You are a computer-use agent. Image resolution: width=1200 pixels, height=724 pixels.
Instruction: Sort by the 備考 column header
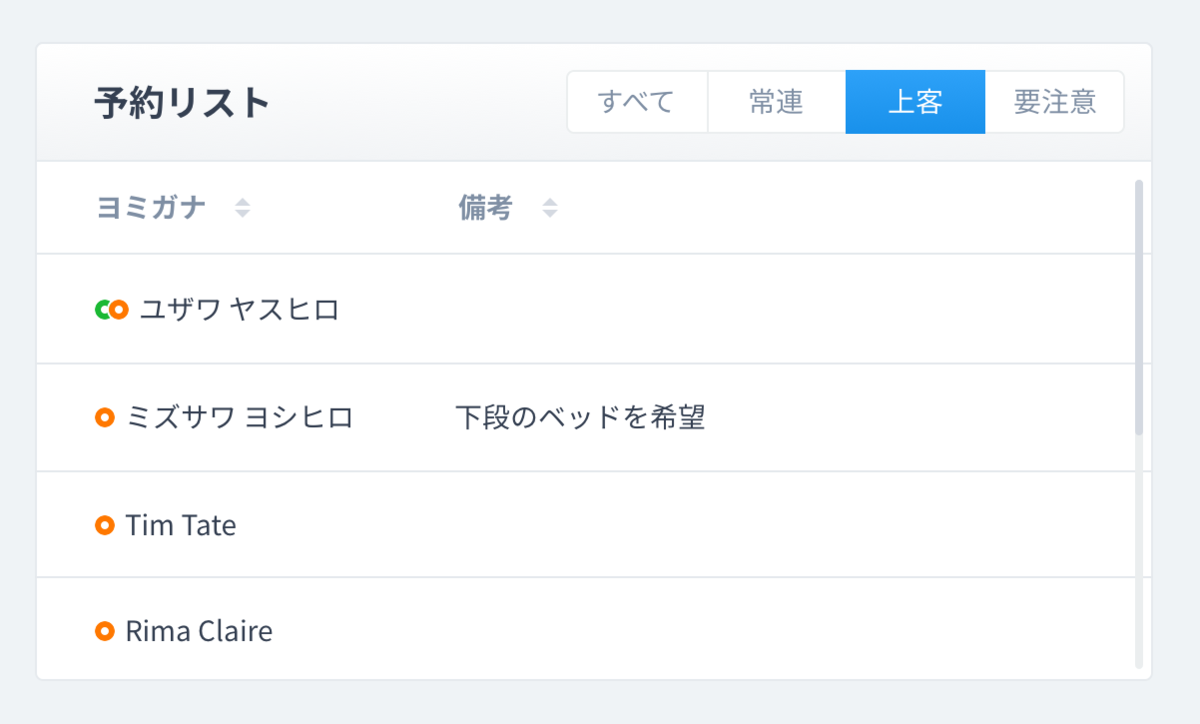(x=486, y=208)
